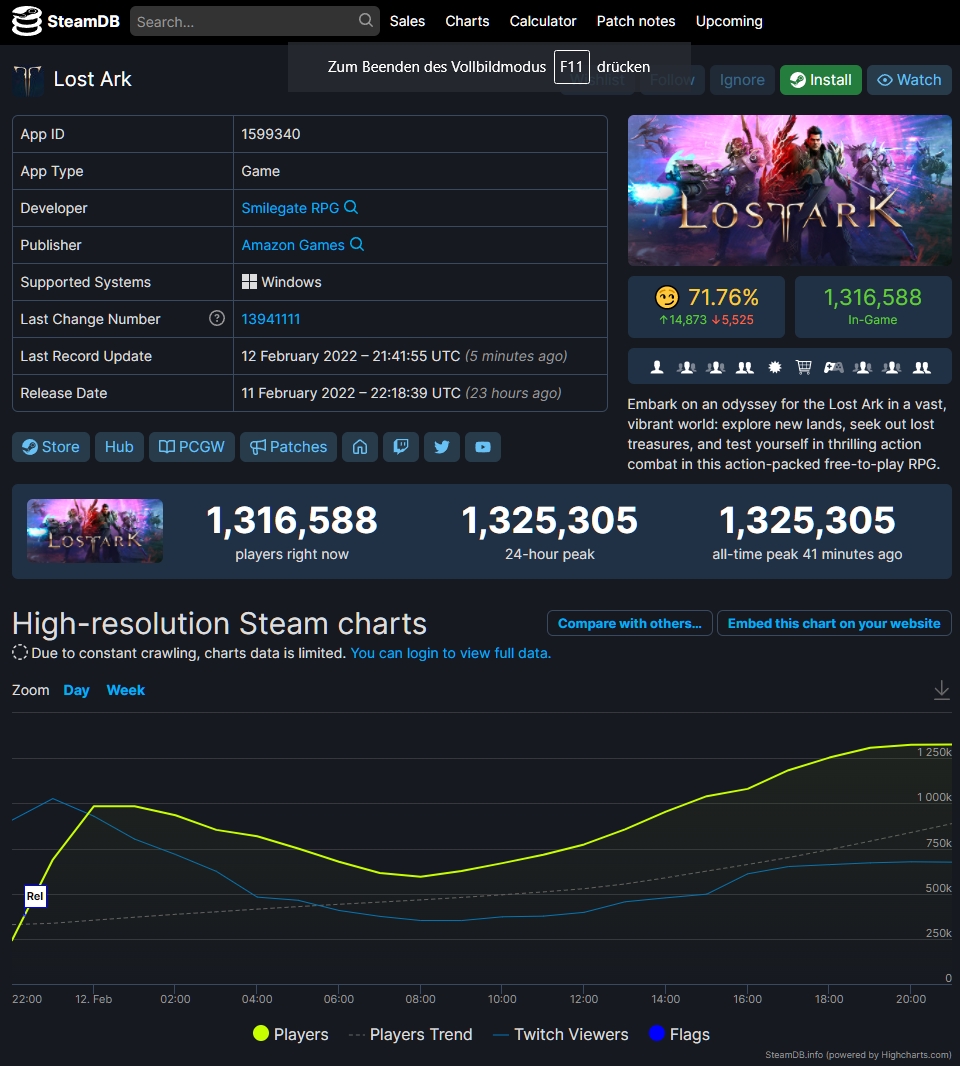Click the green Install button

click(x=821, y=80)
